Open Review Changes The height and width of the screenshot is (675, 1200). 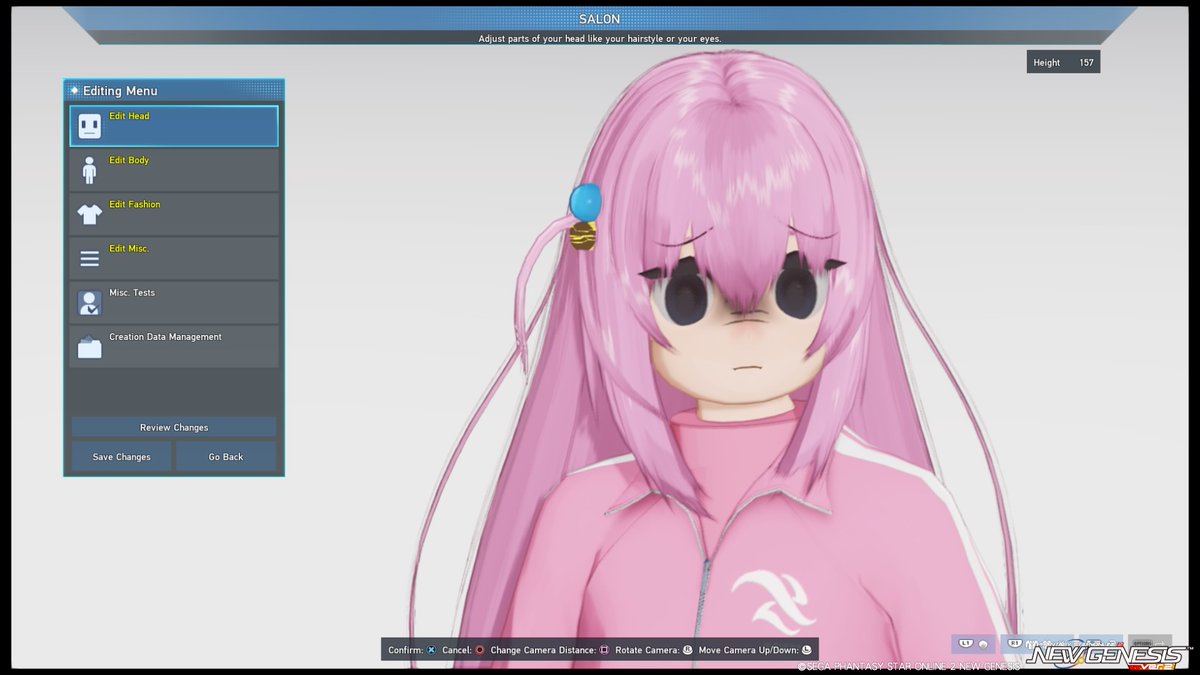(173, 427)
